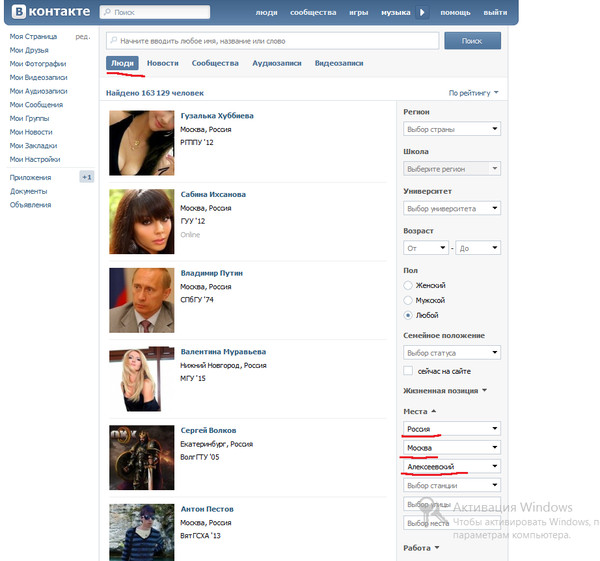600x561 pixels.
Task: Open Мои Новости in the sidebar
Action: (31, 132)
